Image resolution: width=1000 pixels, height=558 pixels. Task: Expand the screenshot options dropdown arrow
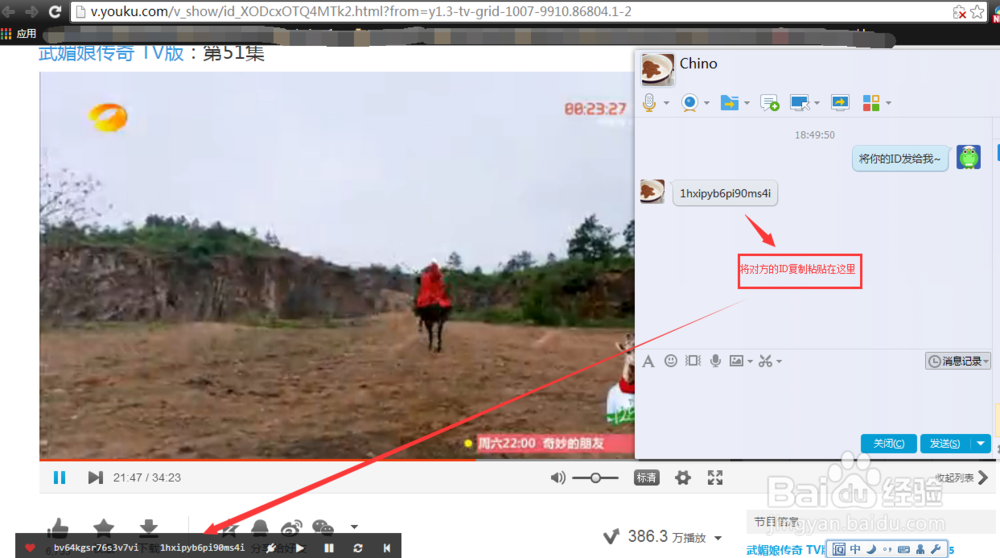tap(779, 362)
